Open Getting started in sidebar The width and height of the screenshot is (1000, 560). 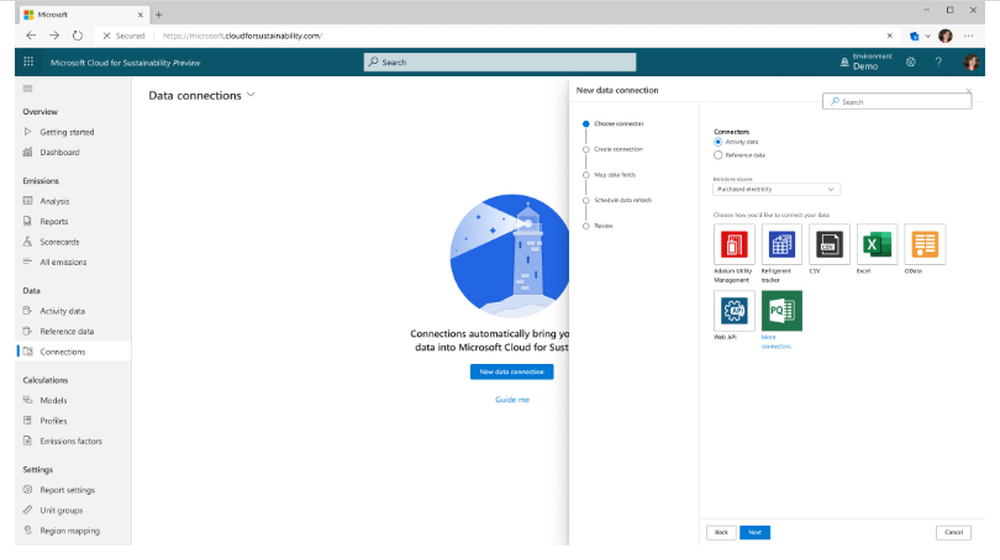tap(66, 132)
